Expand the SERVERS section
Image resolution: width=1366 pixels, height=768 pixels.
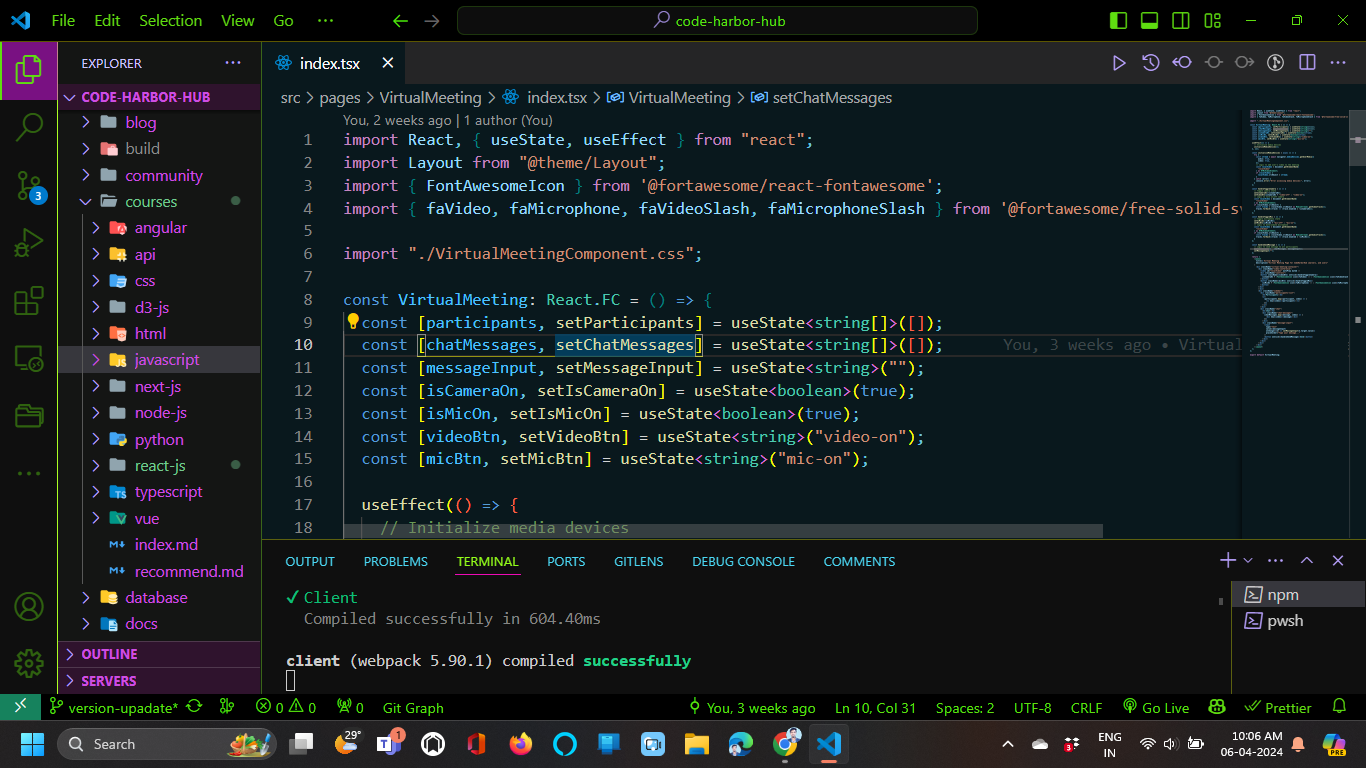click(x=160, y=681)
